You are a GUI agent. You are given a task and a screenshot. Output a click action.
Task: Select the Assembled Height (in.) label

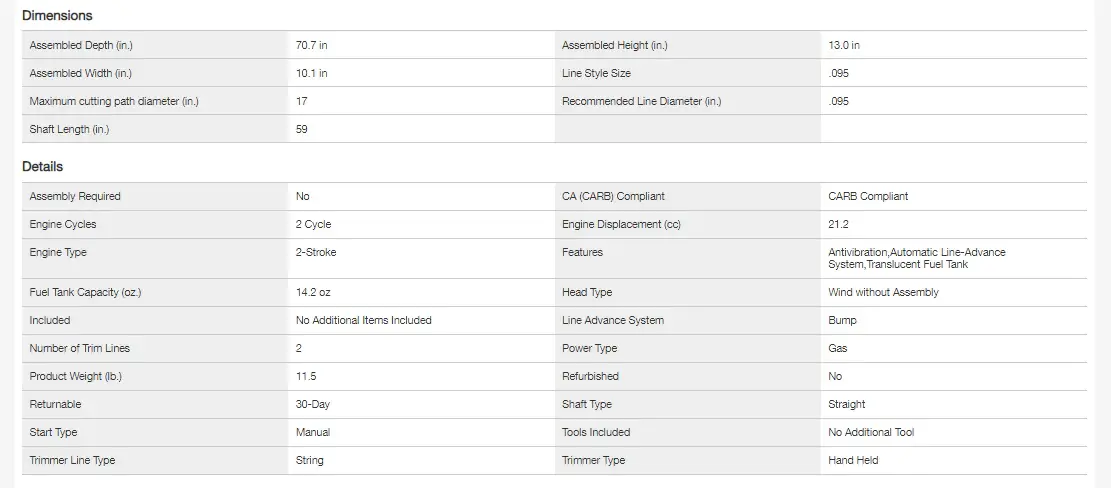[615, 45]
